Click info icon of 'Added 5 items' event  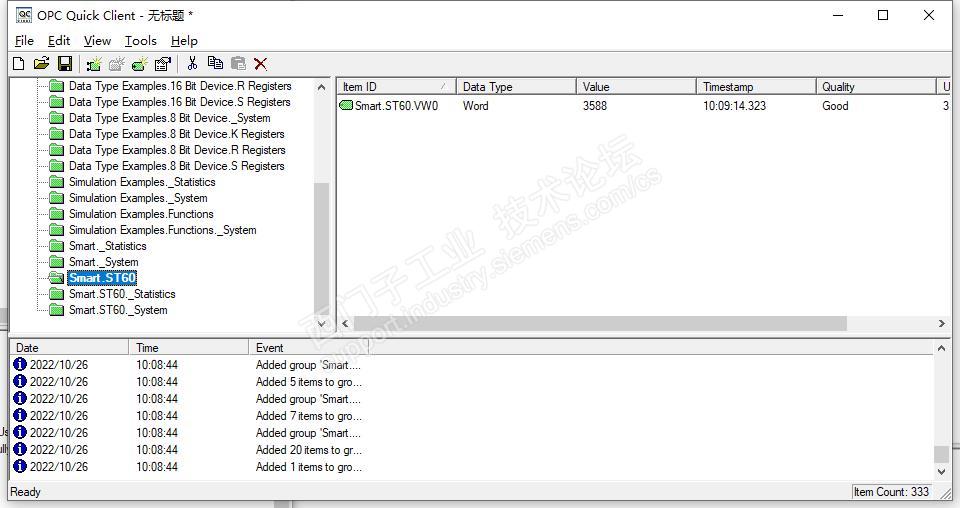[20, 381]
